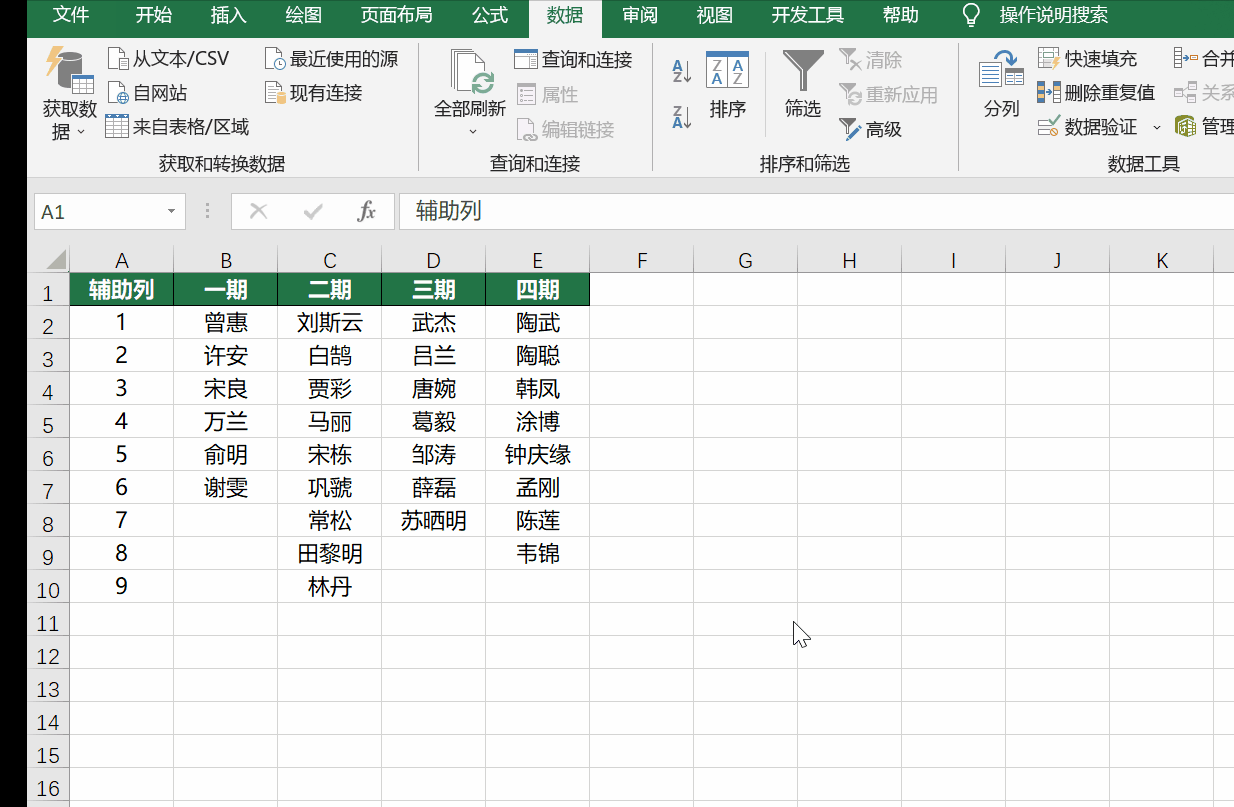
Task: Import data 从文本/CSV
Action: pyautogui.click(x=169, y=59)
